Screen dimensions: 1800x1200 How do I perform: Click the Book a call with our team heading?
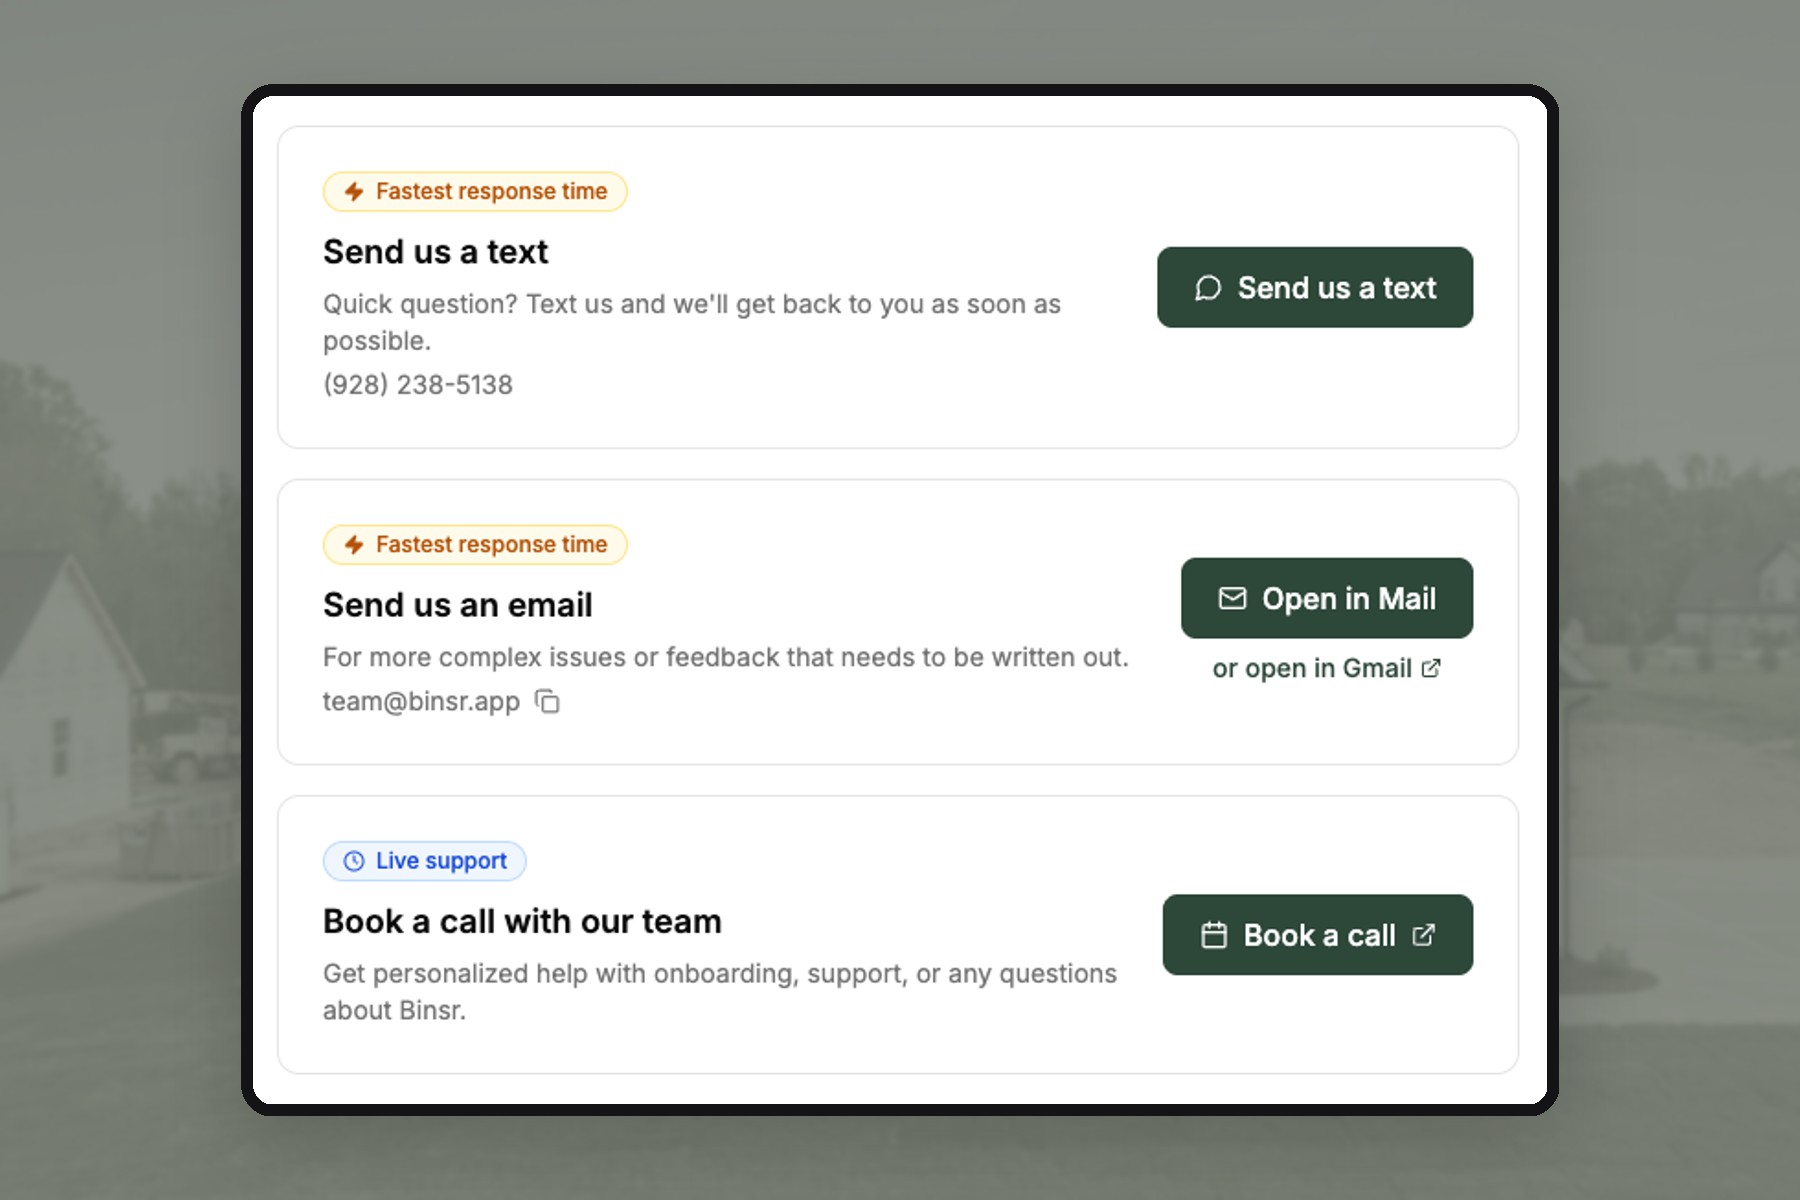click(522, 921)
